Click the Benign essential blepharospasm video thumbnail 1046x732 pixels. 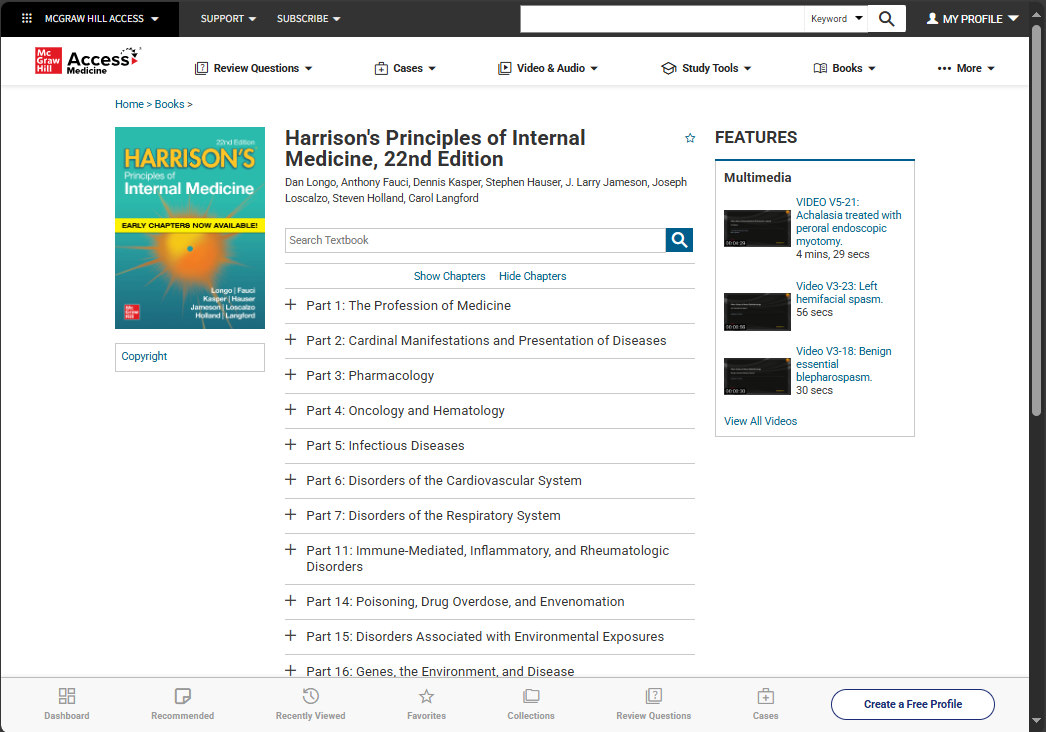pyautogui.click(x=757, y=377)
